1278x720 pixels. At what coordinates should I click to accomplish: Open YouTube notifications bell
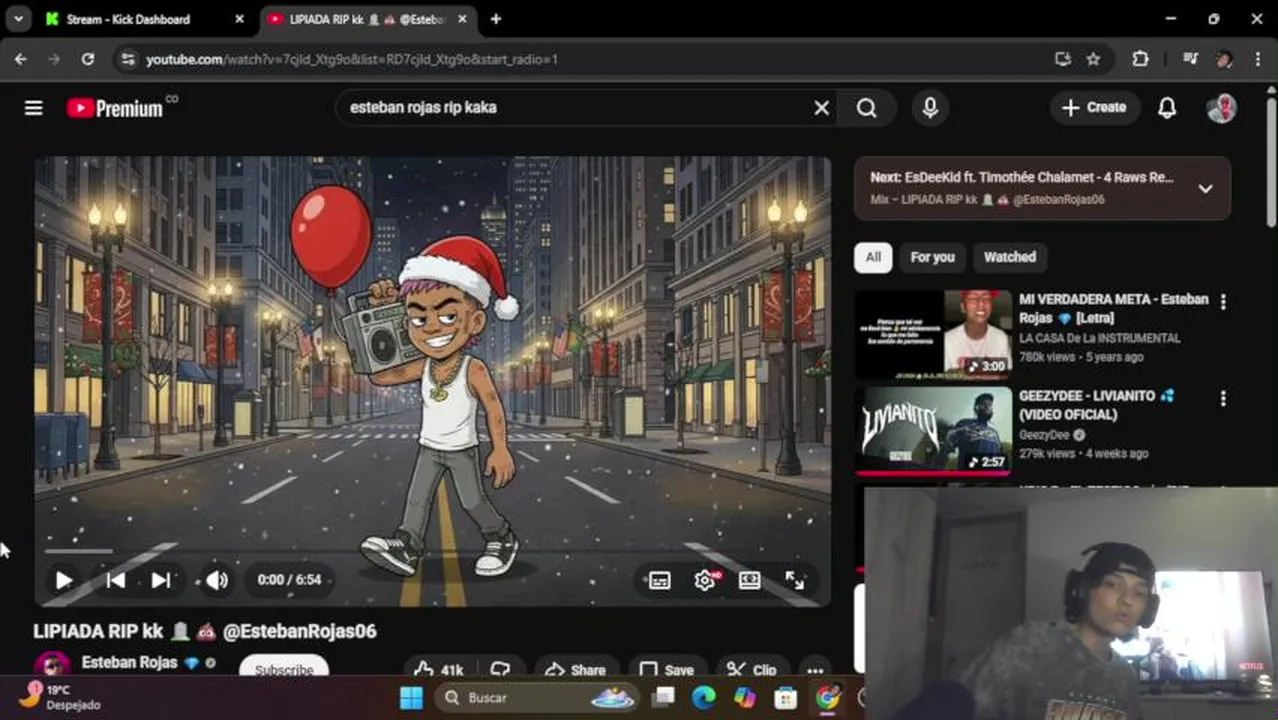click(x=1167, y=108)
